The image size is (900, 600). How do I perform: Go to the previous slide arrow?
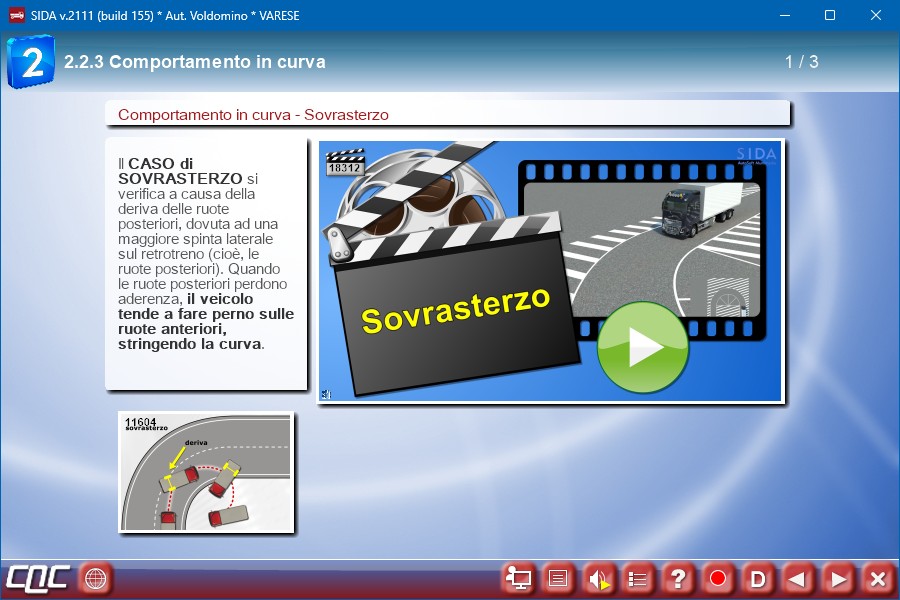[x=797, y=578]
